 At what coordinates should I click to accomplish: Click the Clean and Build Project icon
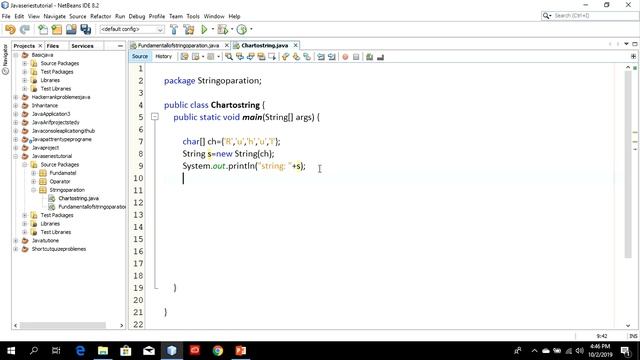click(189, 29)
